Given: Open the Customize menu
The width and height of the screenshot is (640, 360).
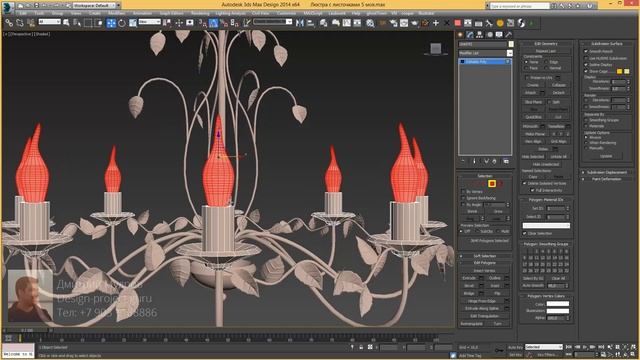Looking at the screenshot, I should click(287, 13).
